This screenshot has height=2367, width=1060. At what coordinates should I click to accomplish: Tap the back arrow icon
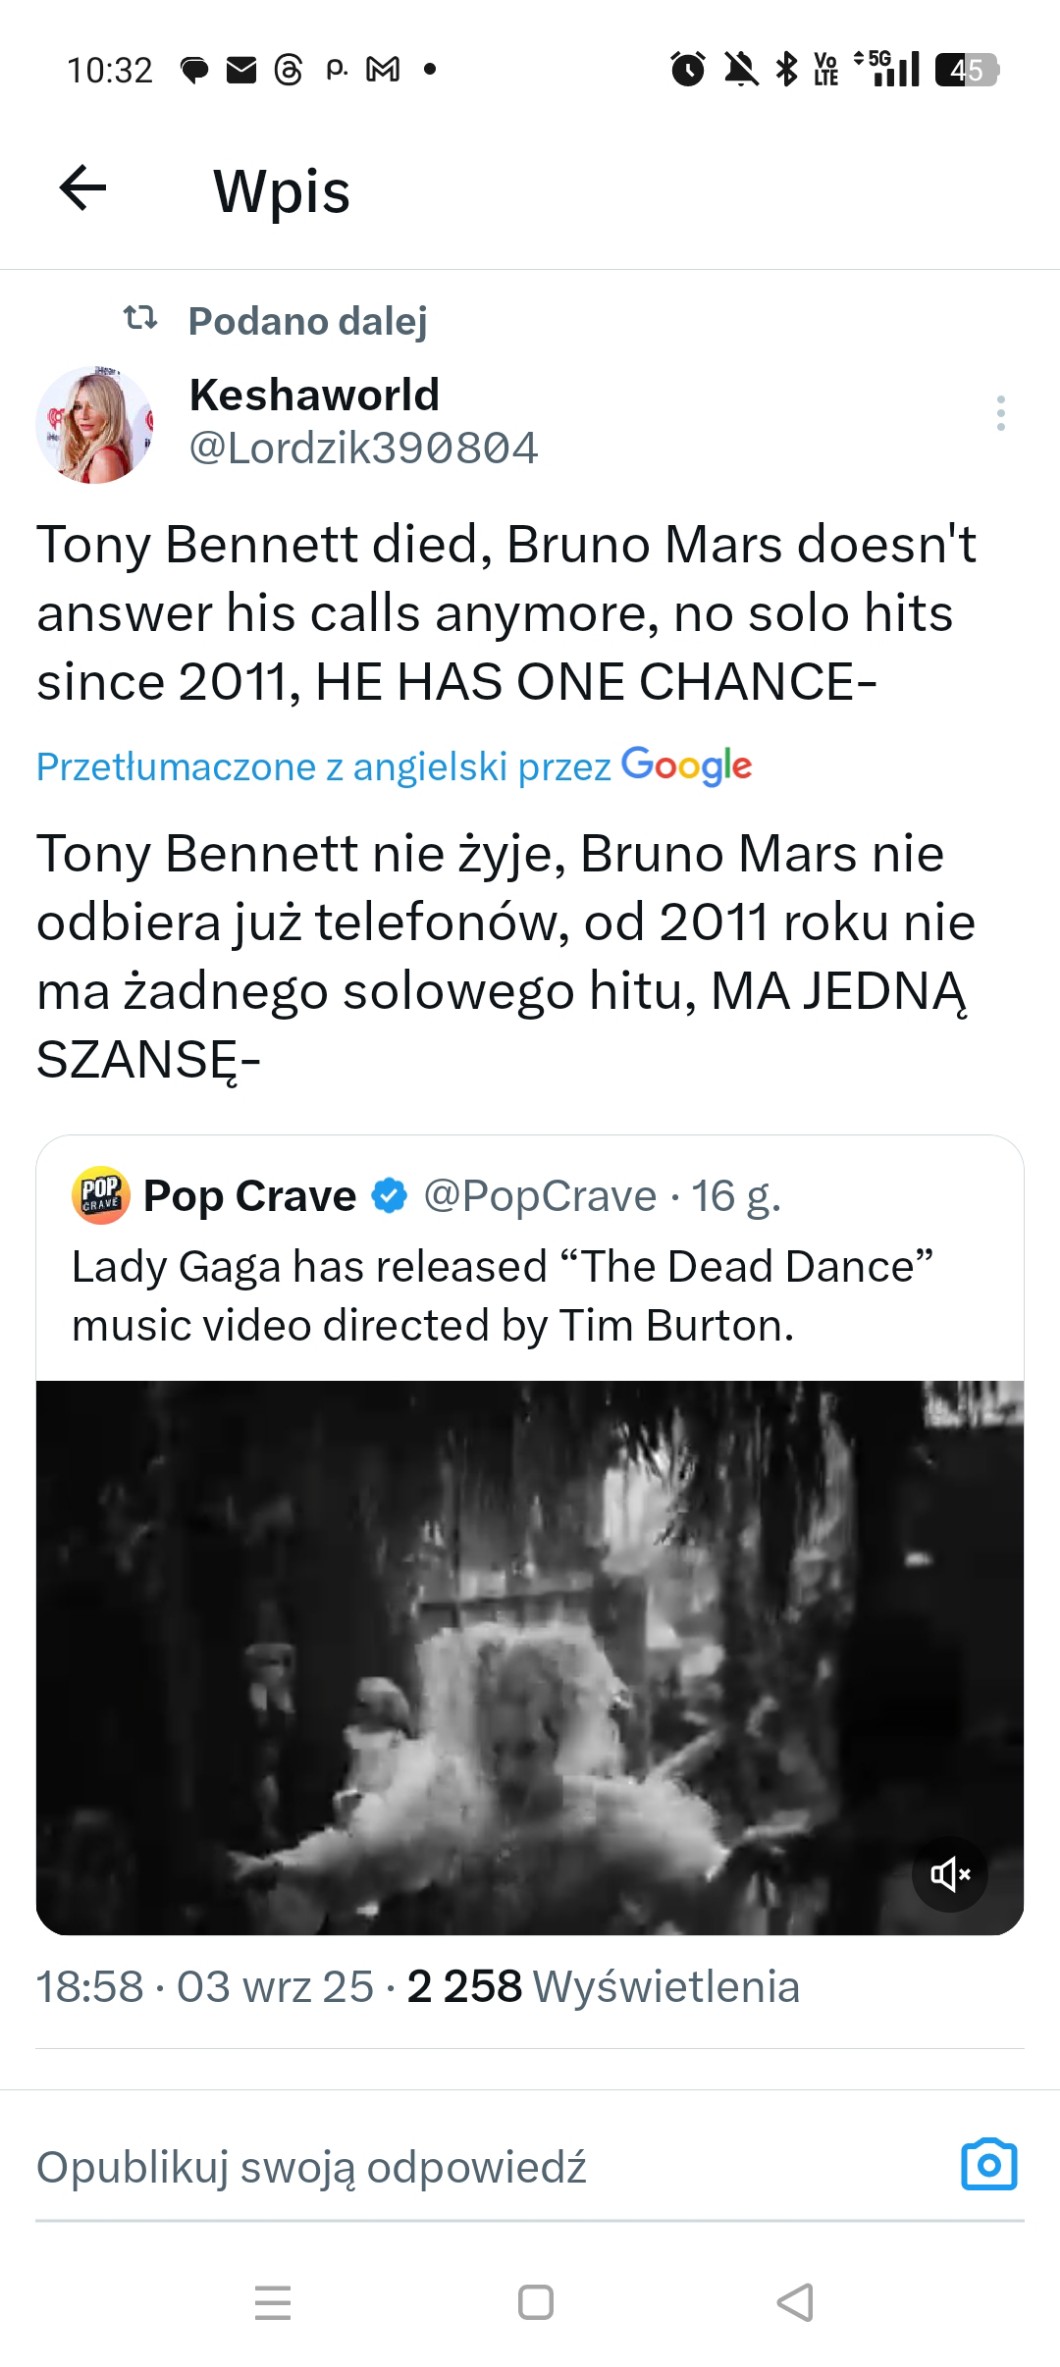tap(83, 188)
